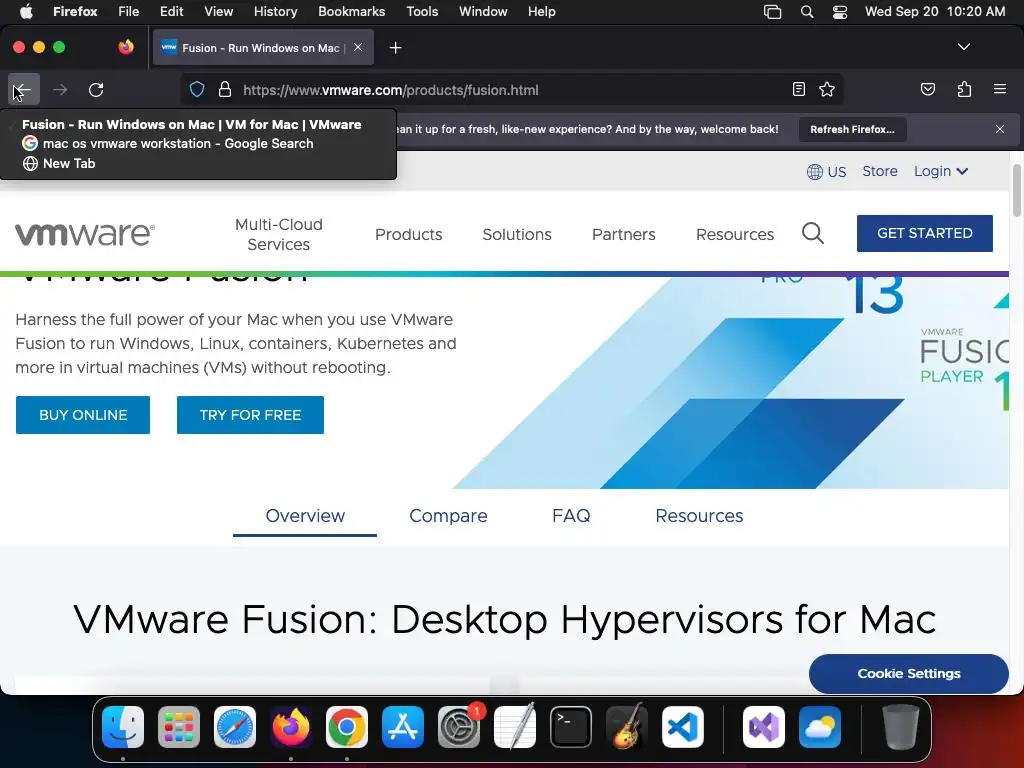Viewport: 1024px width, 768px height.
Task: Open the Solutions navigation menu
Action: pyautogui.click(x=517, y=234)
